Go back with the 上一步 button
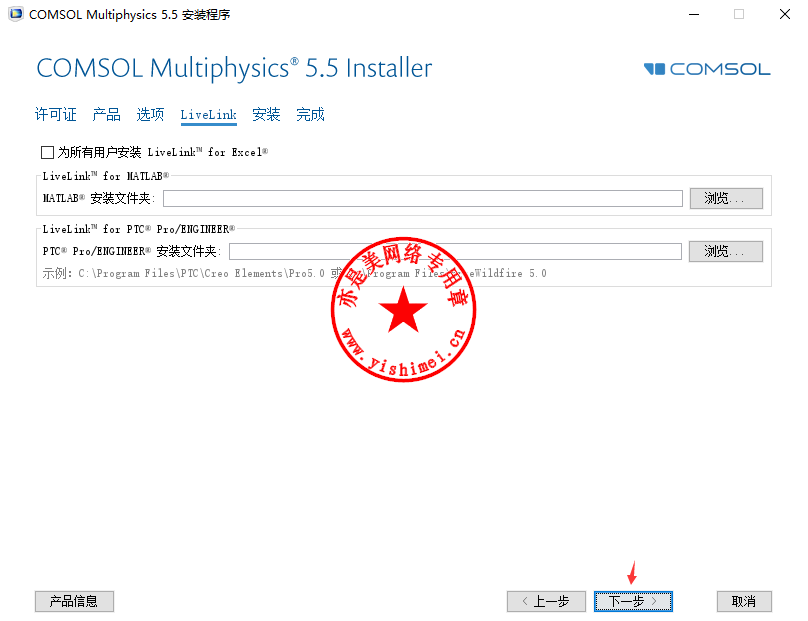 pyautogui.click(x=546, y=601)
